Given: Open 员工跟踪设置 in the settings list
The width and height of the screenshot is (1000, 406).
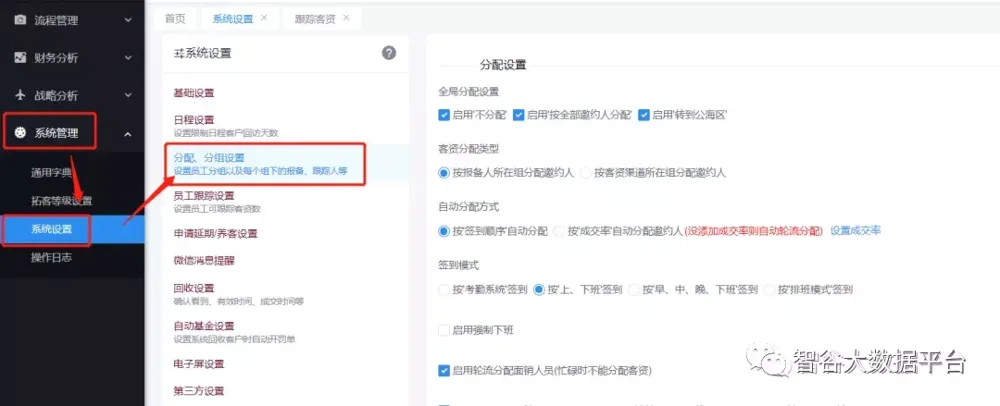Looking at the screenshot, I should click(x=204, y=195).
